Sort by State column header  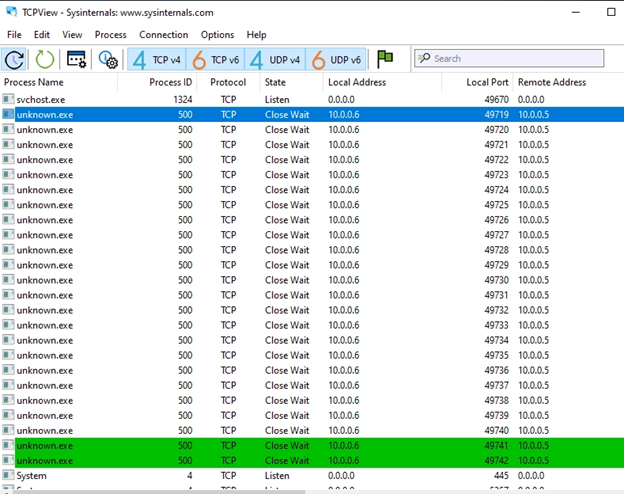coord(292,82)
